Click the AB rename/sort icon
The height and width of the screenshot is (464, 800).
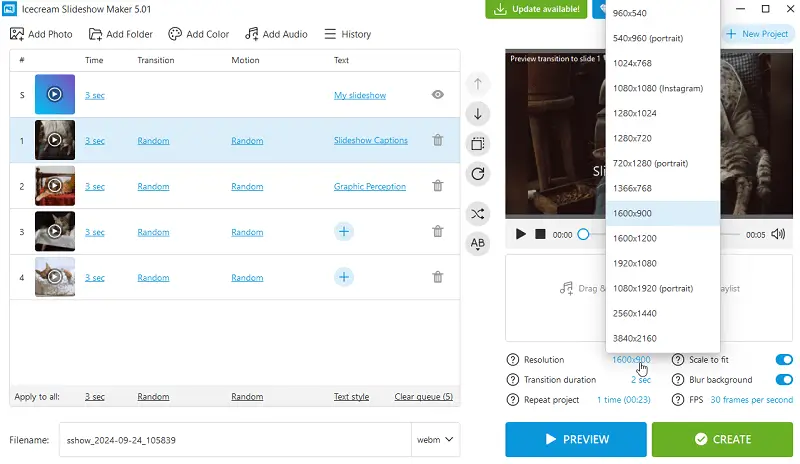click(478, 243)
